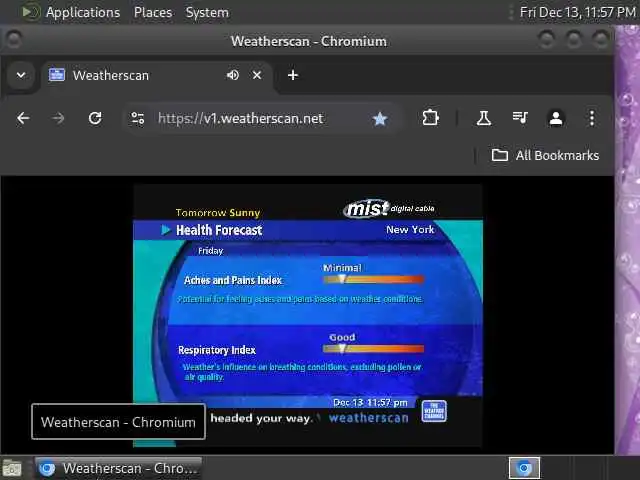Click the New York location text

410,230
